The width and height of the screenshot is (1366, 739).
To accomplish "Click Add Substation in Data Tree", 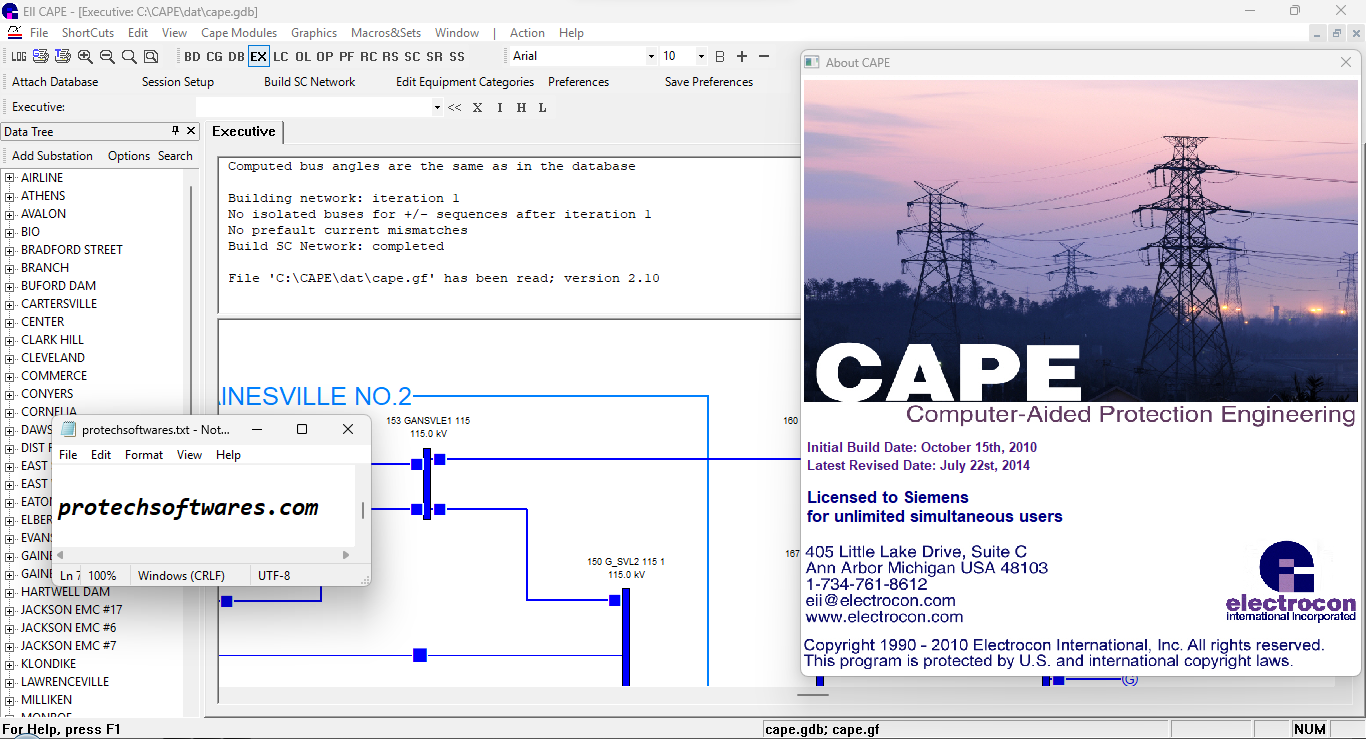I will 52,156.
